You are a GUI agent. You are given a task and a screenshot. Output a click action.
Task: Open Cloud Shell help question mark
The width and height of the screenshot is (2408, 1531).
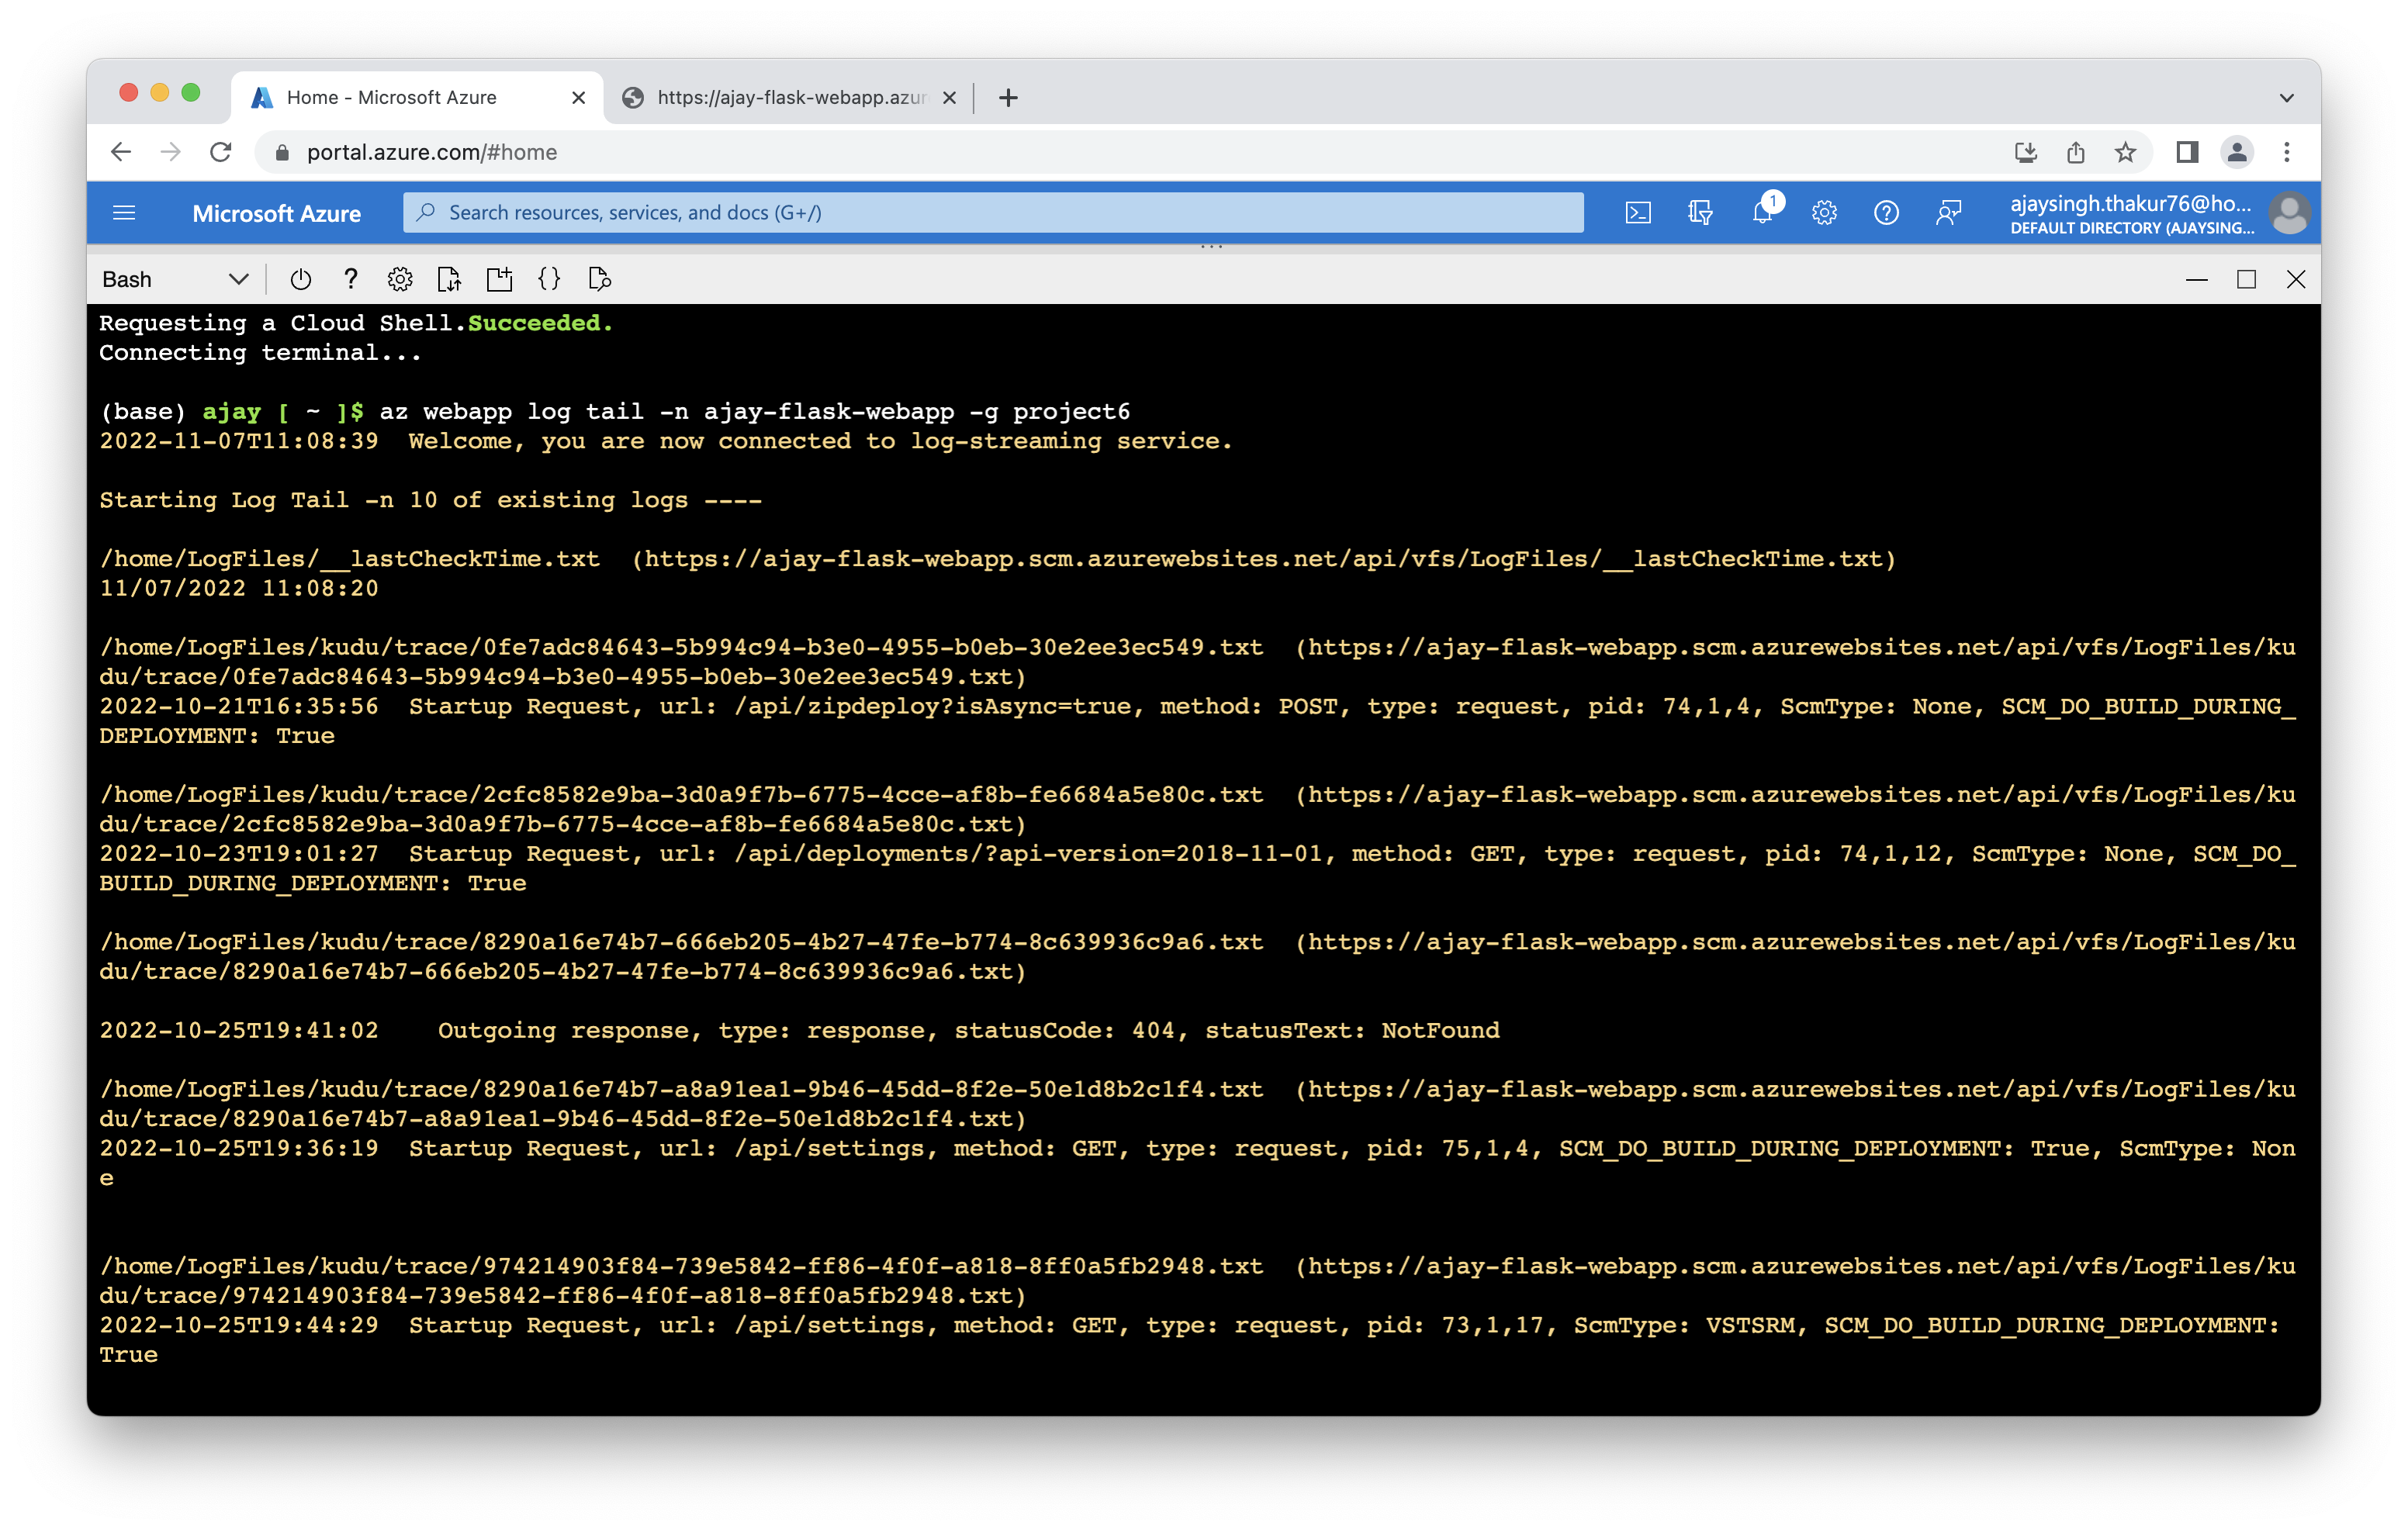[350, 279]
